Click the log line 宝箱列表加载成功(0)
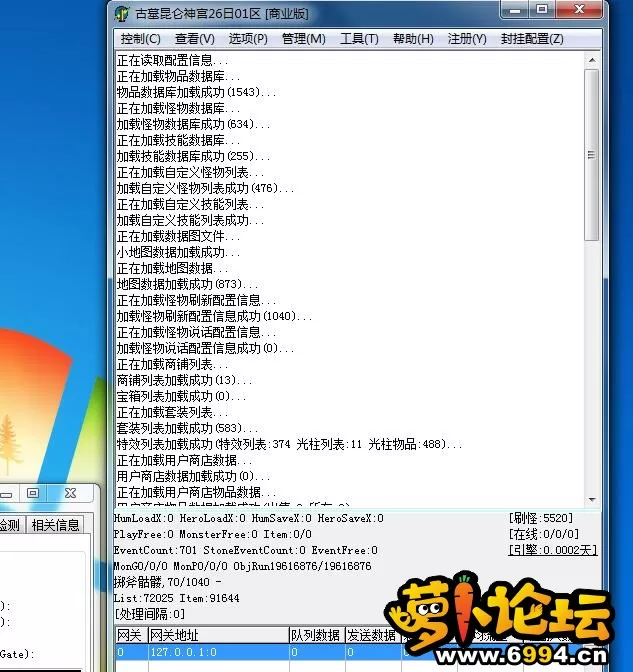 coord(181,396)
